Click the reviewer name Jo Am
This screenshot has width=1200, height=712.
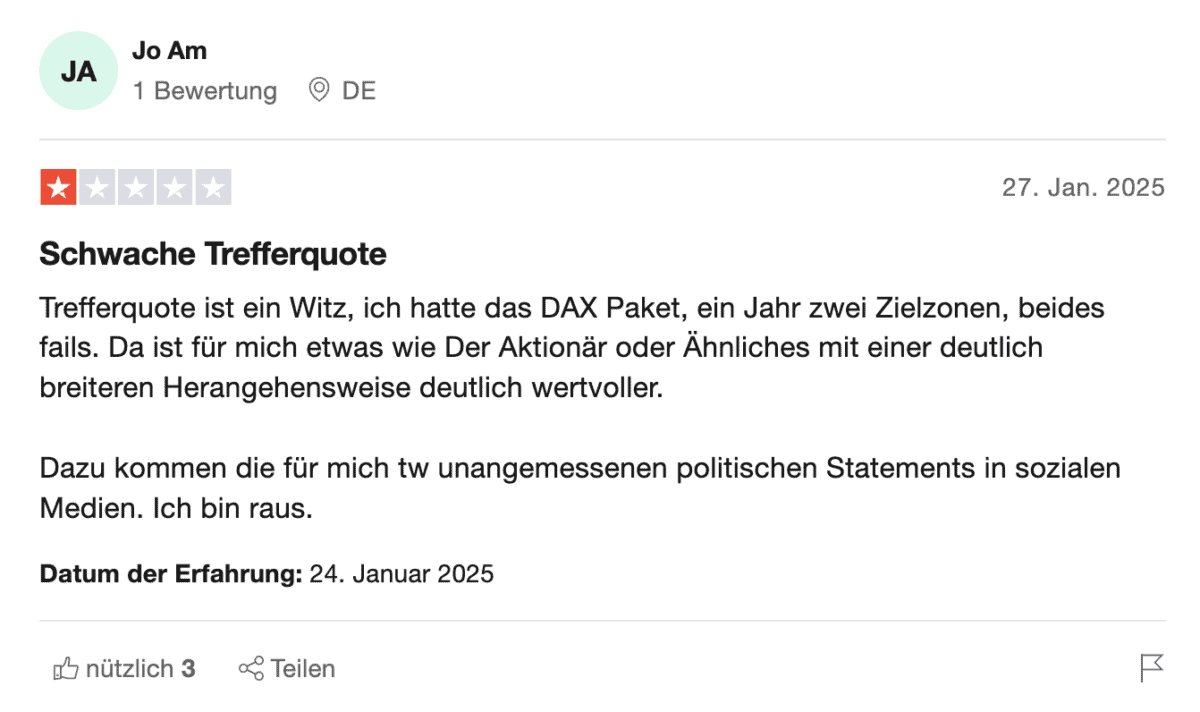169,50
